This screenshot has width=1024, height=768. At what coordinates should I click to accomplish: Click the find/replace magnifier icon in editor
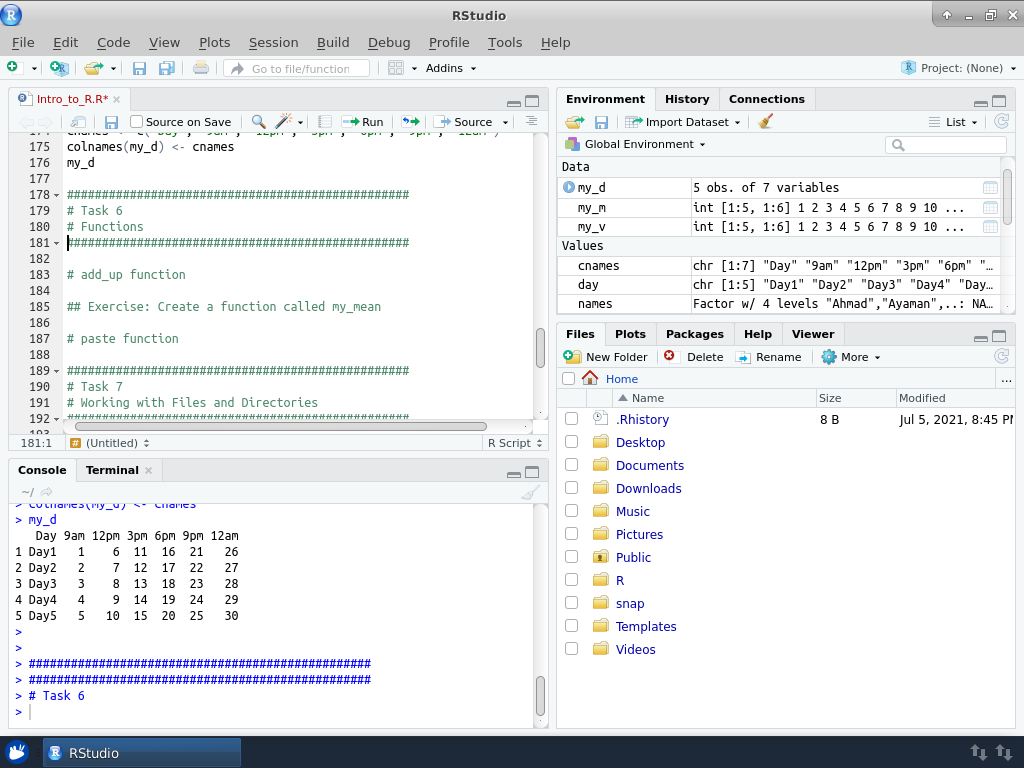[x=258, y=122]
